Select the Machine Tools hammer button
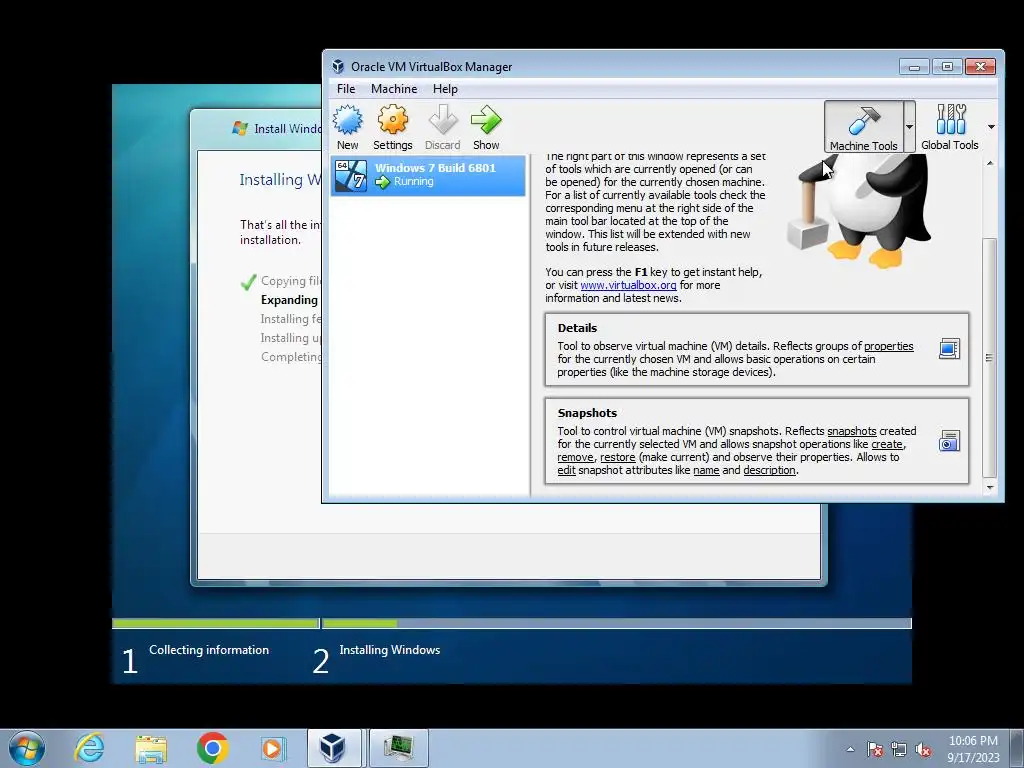The image size is (1024, 768). (x=863, y=127)
